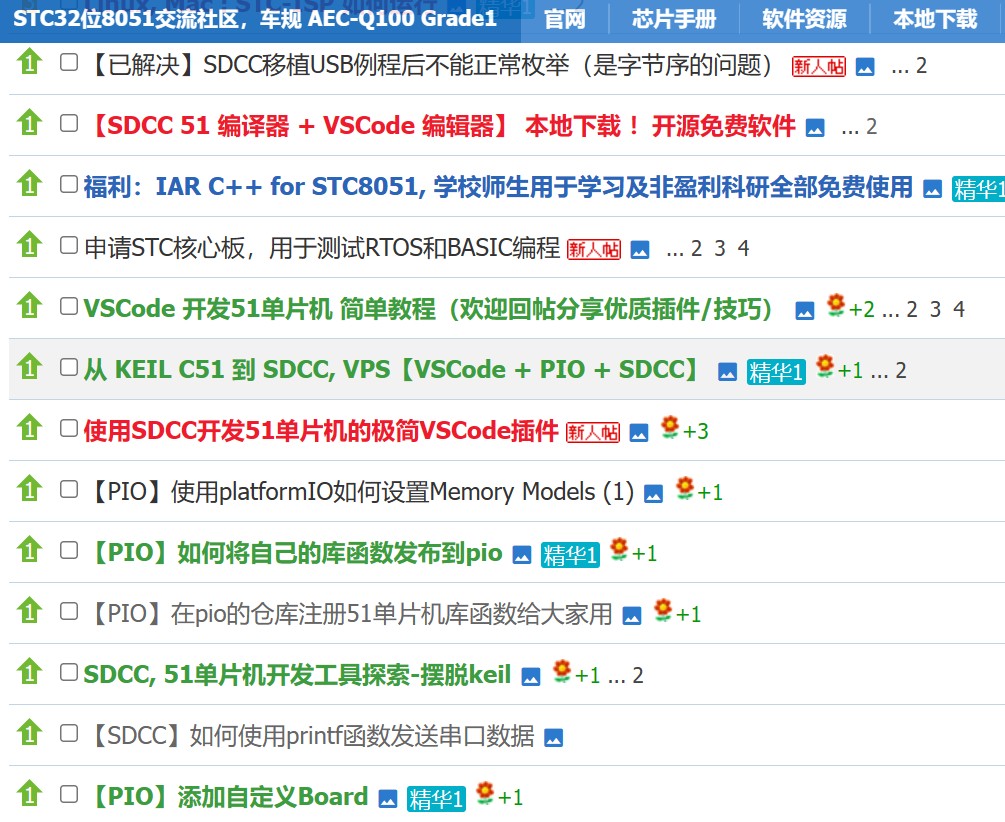This screenshot has height=822, width=1005.
Task: Click pin arrow icon beside 福利: IAR C++ thread
Action: [x=29, y=184]
